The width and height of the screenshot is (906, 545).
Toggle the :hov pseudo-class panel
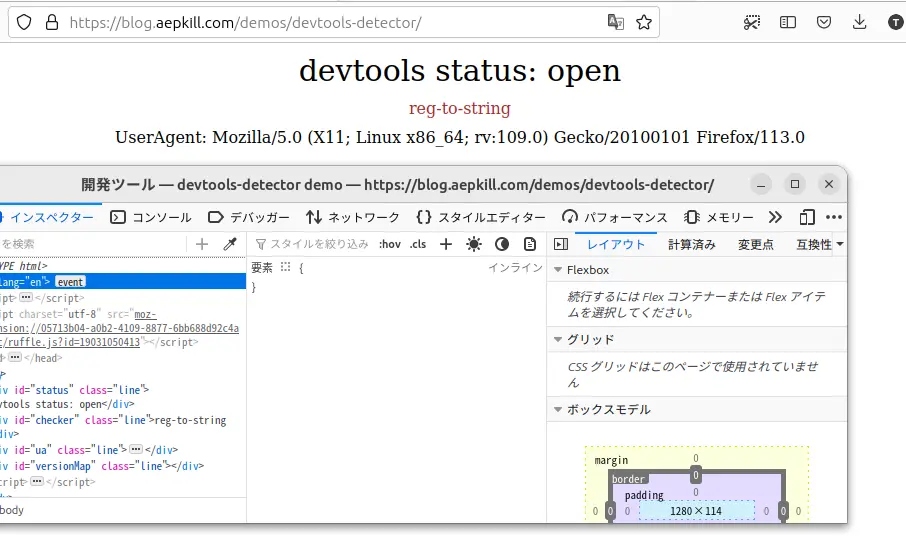(390, 244)
